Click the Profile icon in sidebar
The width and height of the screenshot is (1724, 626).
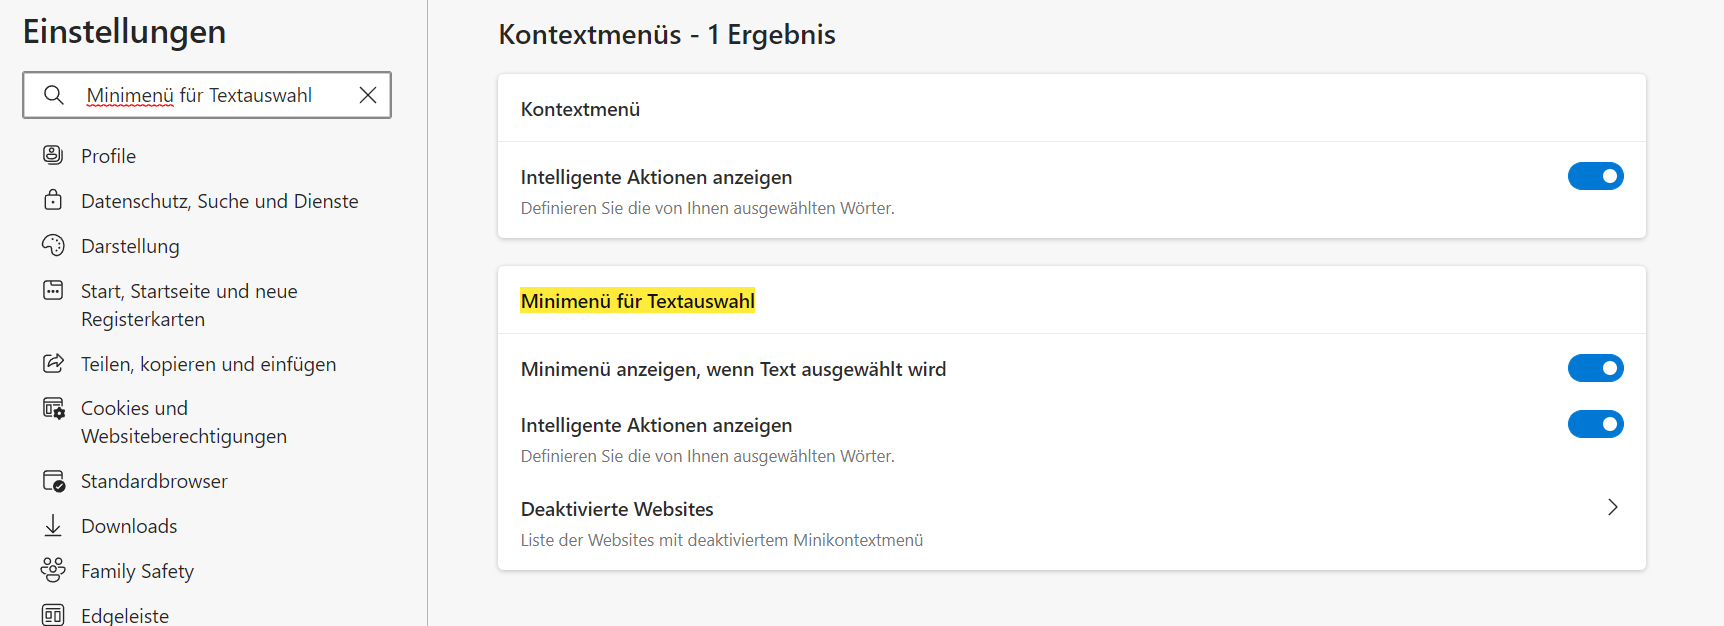[53, 155]
